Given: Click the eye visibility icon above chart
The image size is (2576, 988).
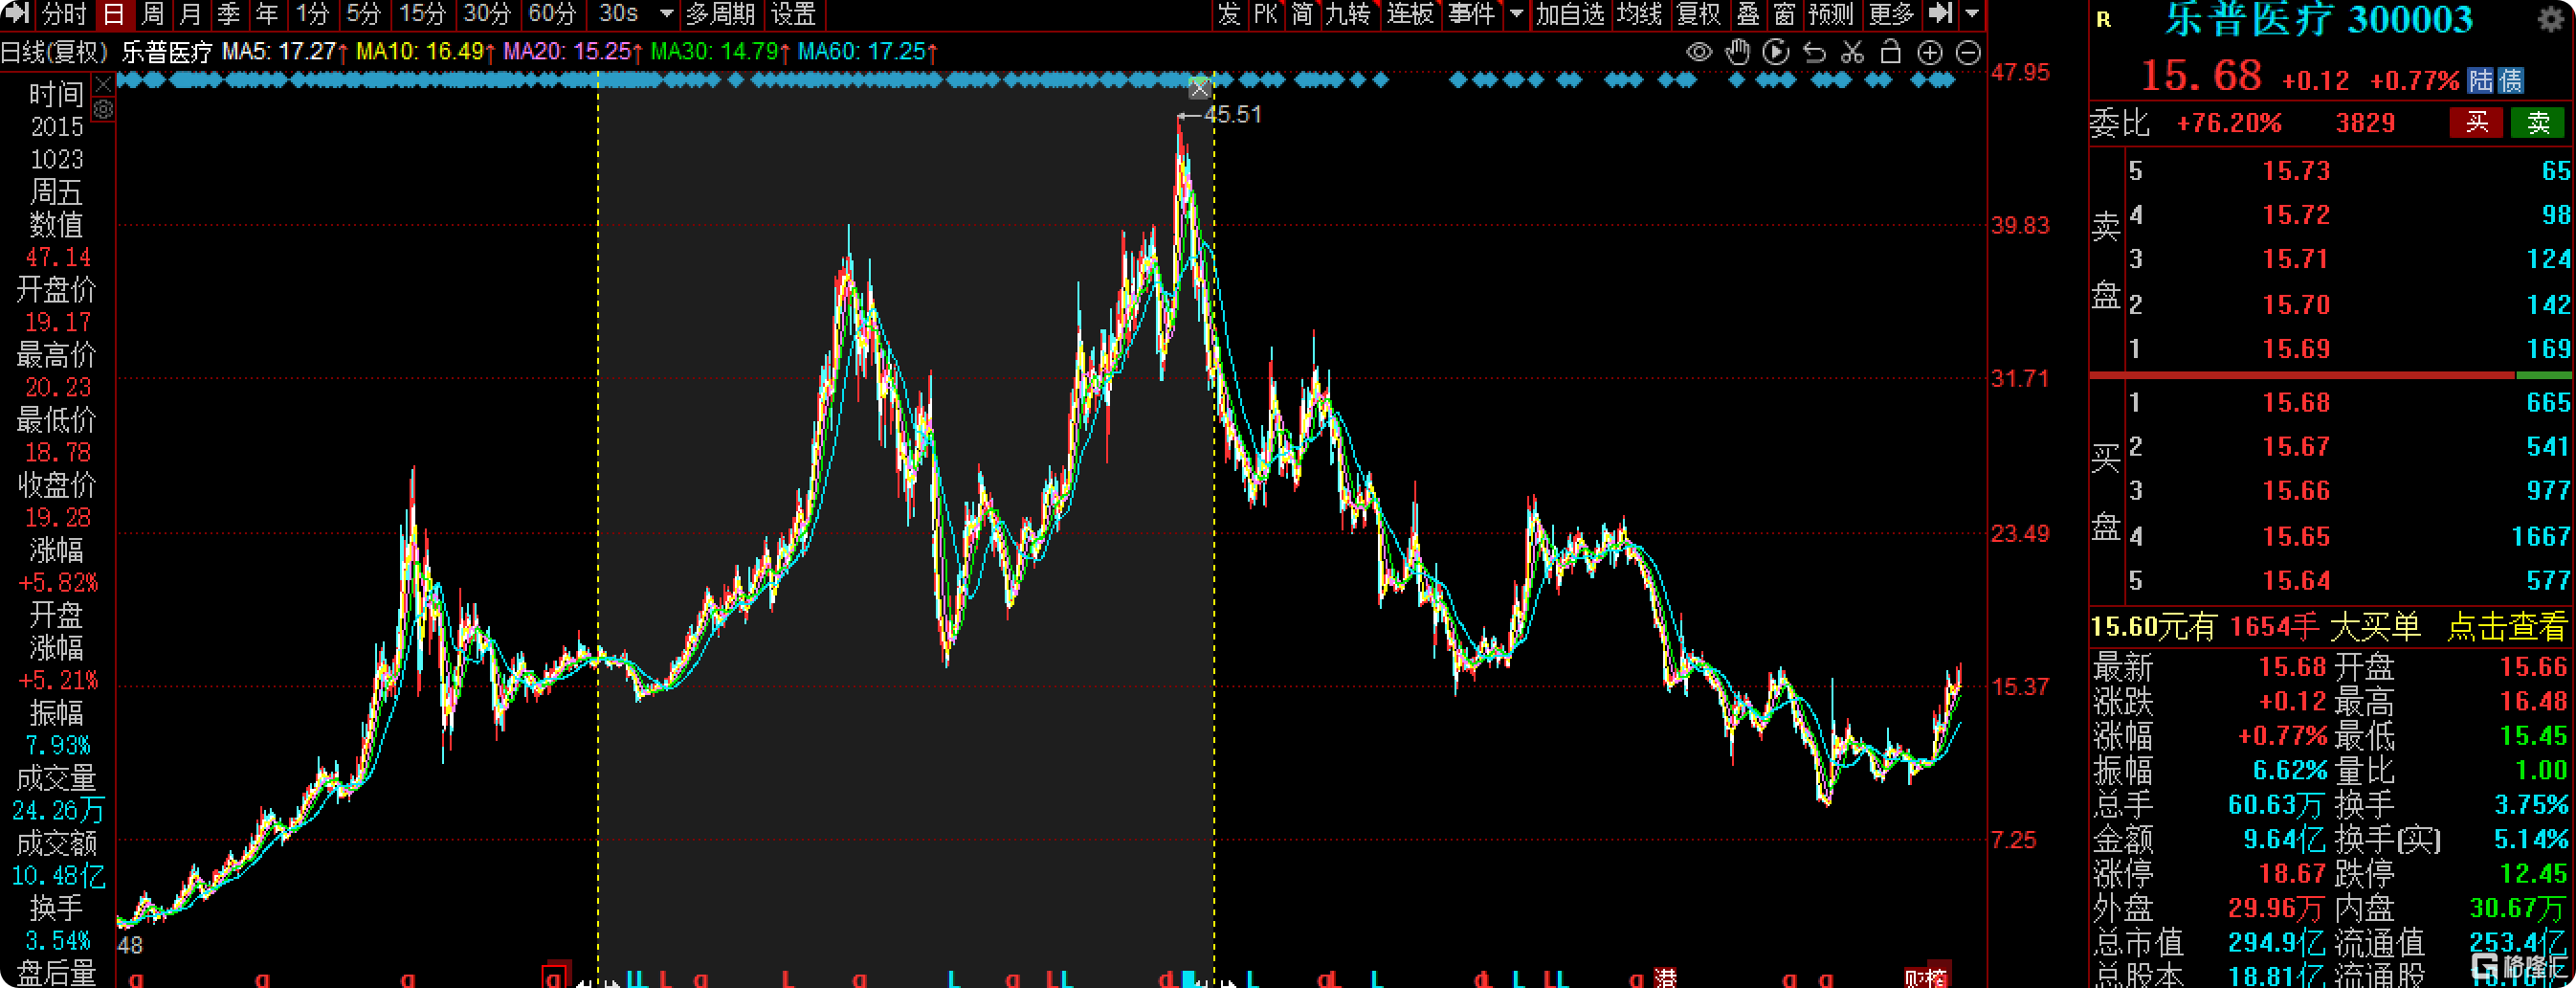Looking at the screenshot, I should tap(1698, 53).
